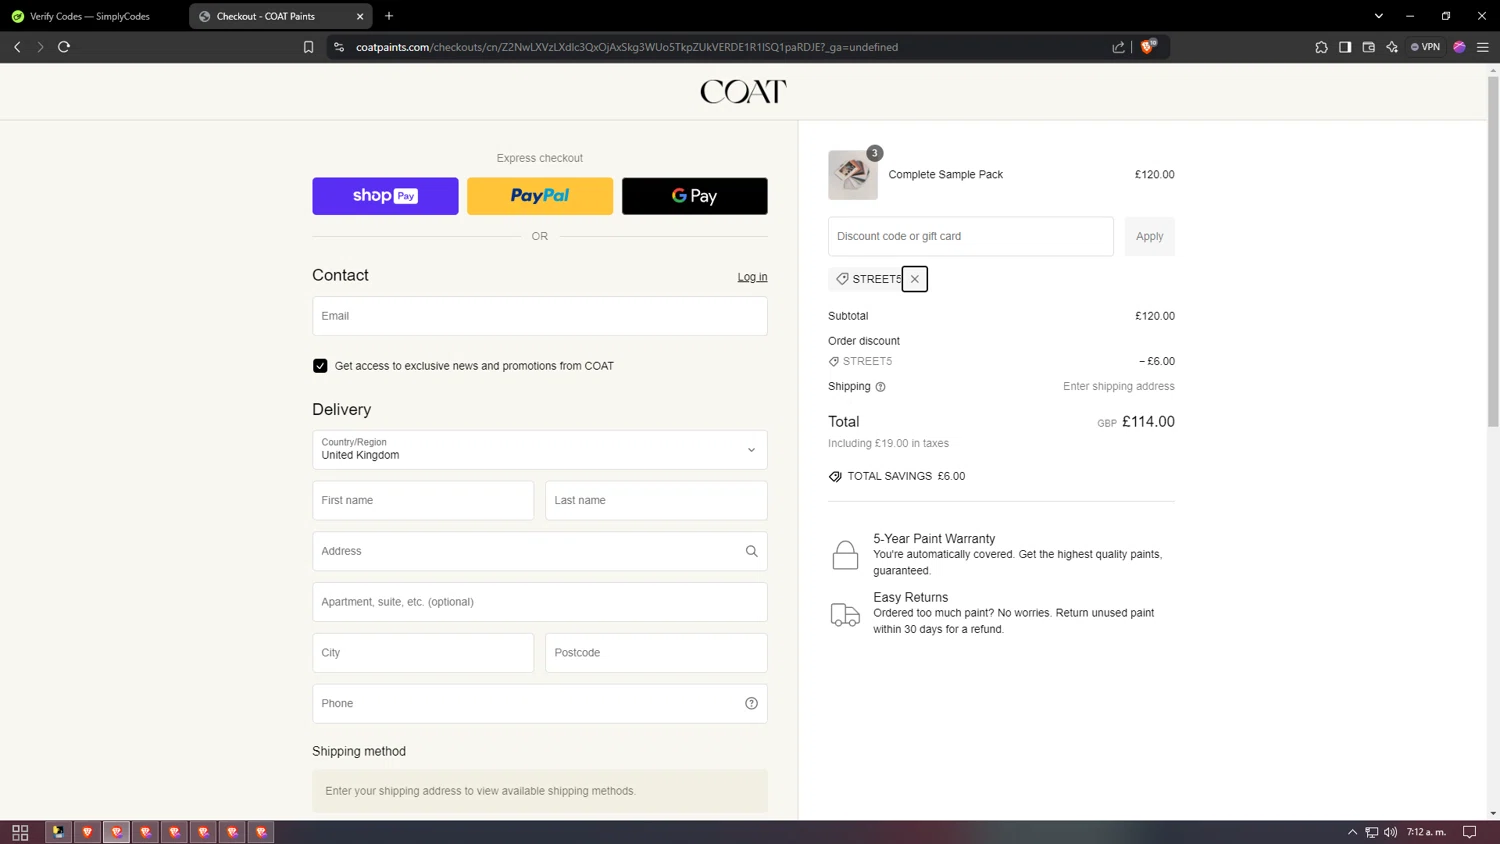1500x844 pixels.
Task: Click the page vertical scrollbar
Action: (x=1493, y=252)
